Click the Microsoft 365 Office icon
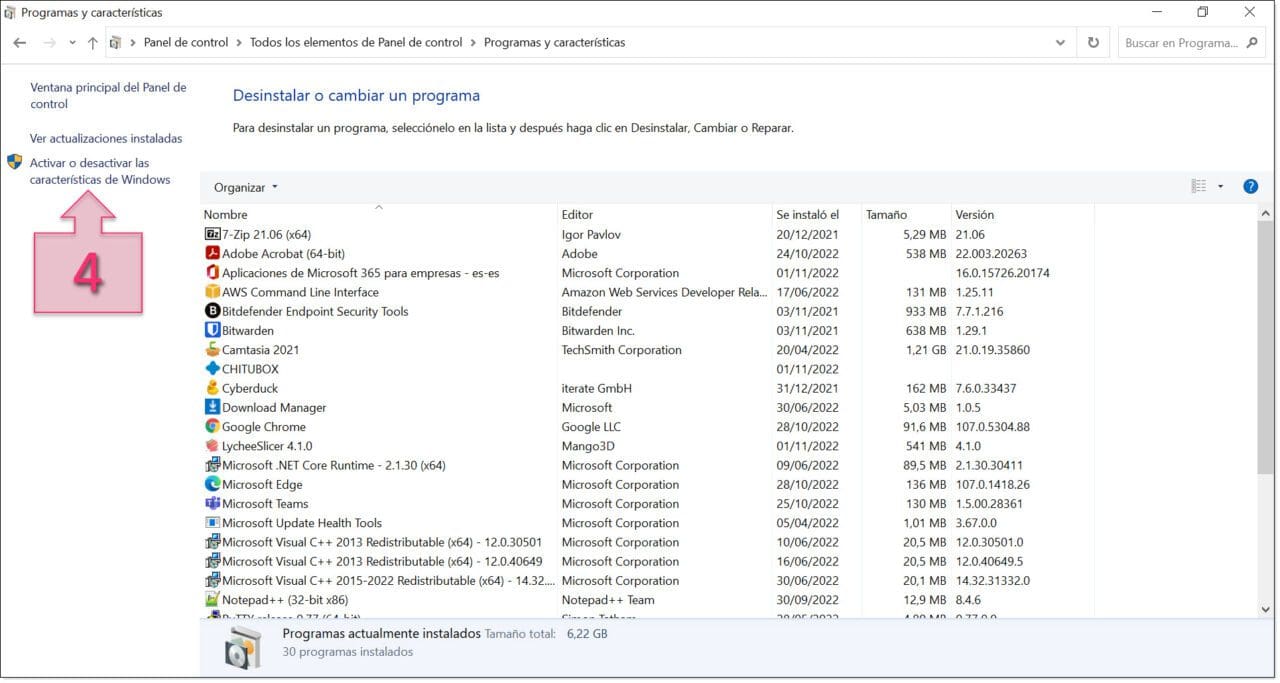 pyautogui.click(x=212, y=273)
